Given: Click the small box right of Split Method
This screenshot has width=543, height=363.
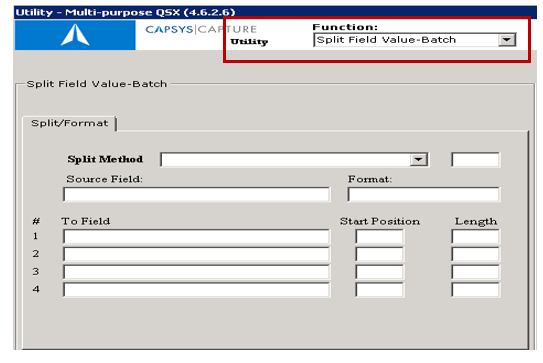Looking at the screenshot, I should [x=475, y=160].
